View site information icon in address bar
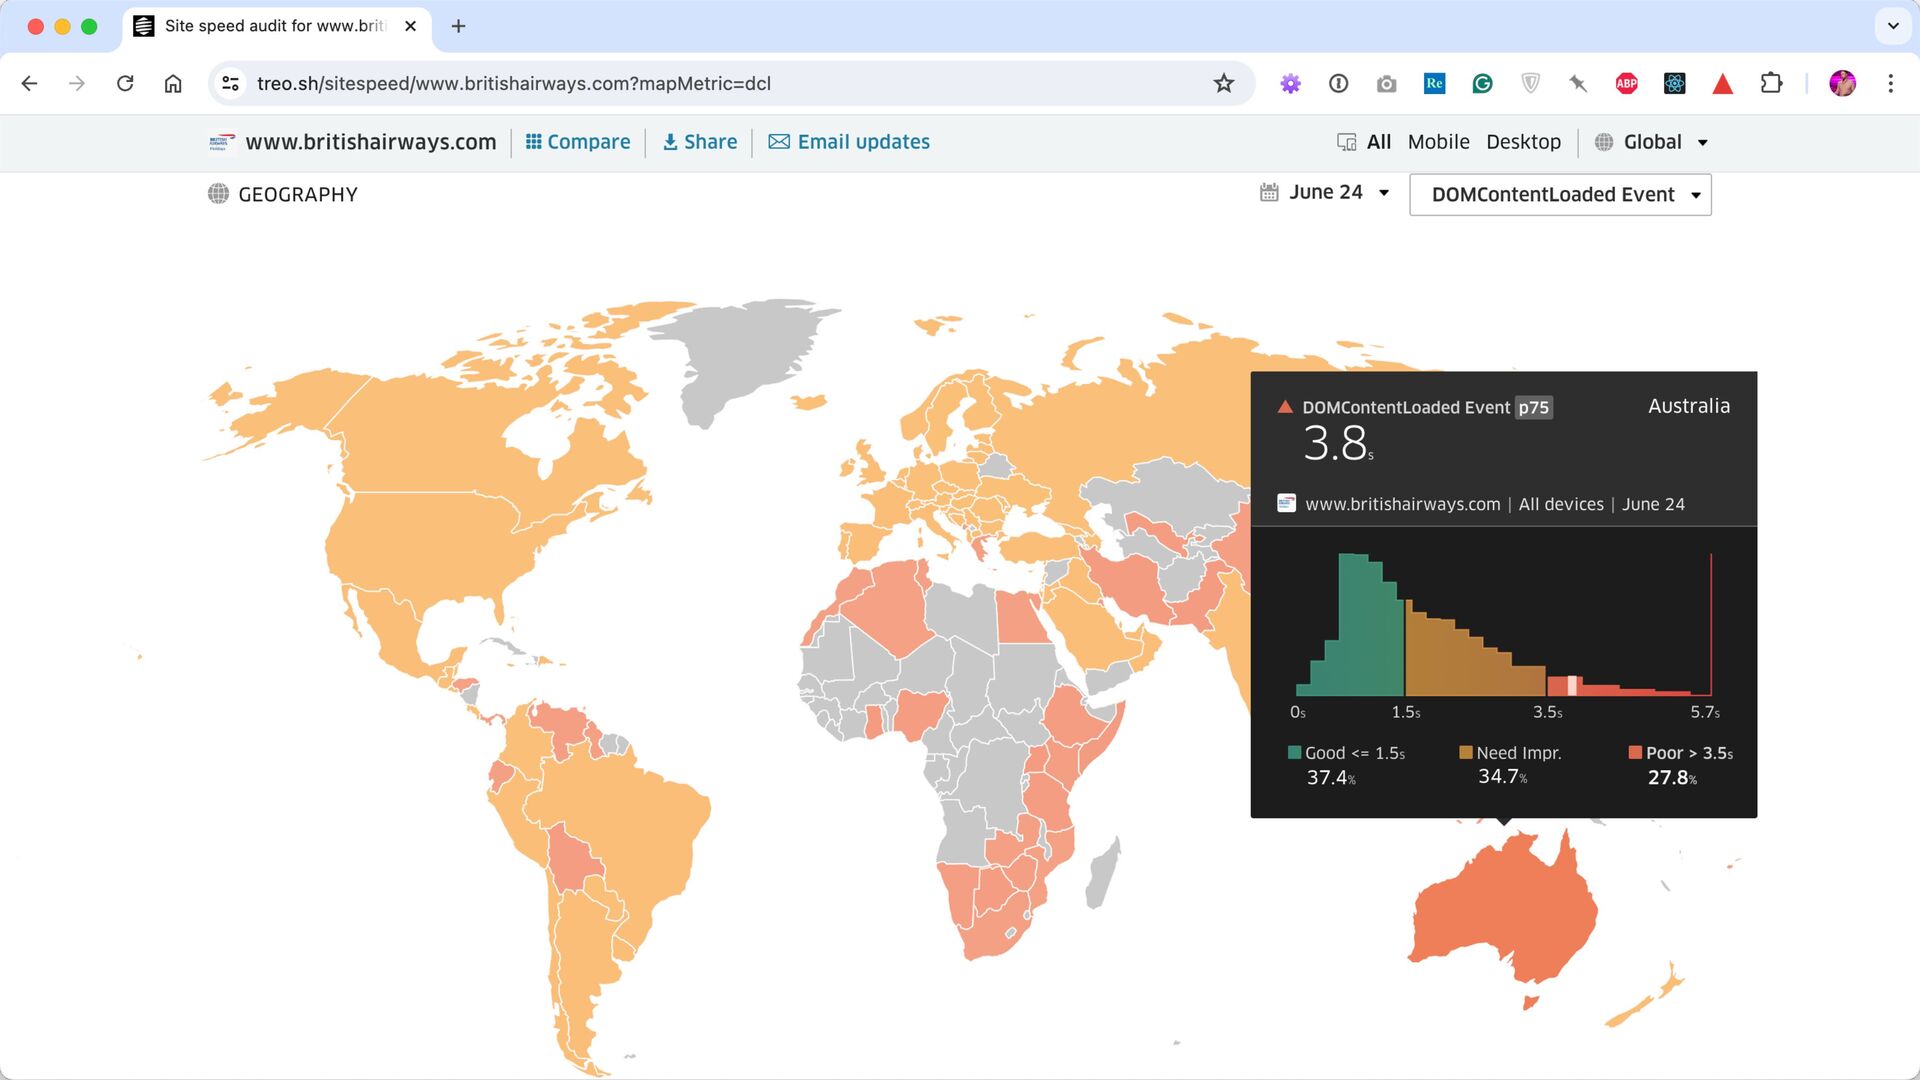The width and height of the screenshot is (1920, 1080). (x=231, y=84)
